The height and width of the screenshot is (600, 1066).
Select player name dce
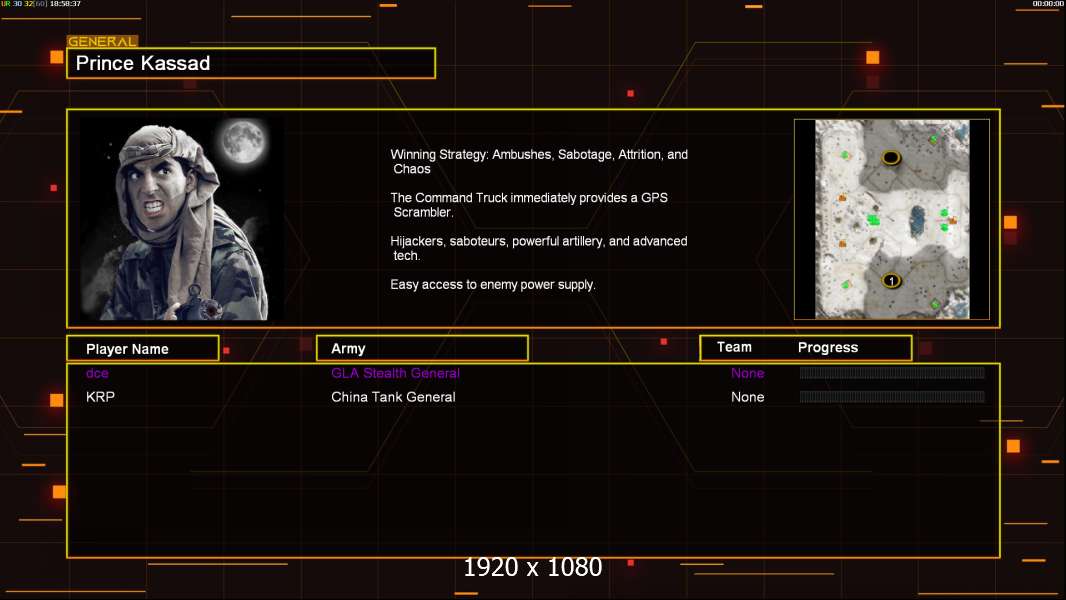tap(97, 373)
